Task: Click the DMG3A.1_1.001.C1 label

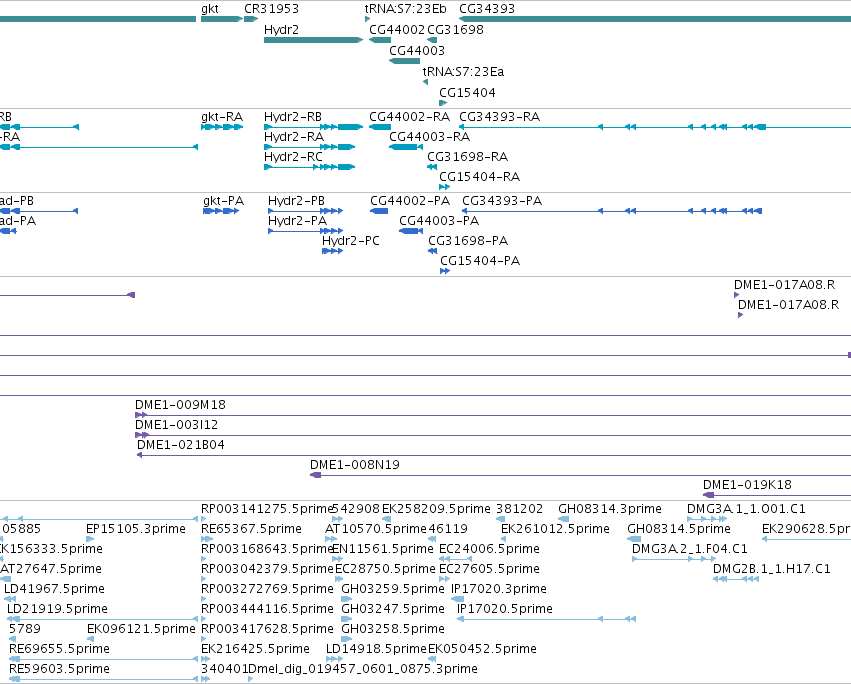Action: [x=746, y=509]
